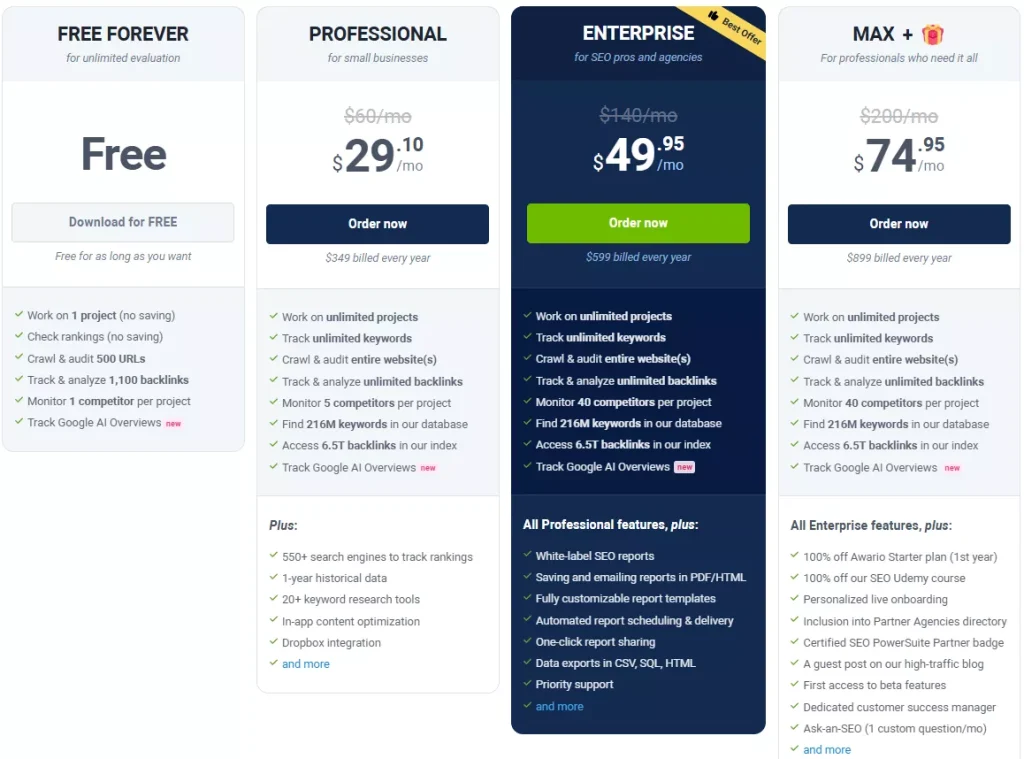1024x759 pixels.
Task: Expand 'and more' in Professional features
Action: (305, 664)
